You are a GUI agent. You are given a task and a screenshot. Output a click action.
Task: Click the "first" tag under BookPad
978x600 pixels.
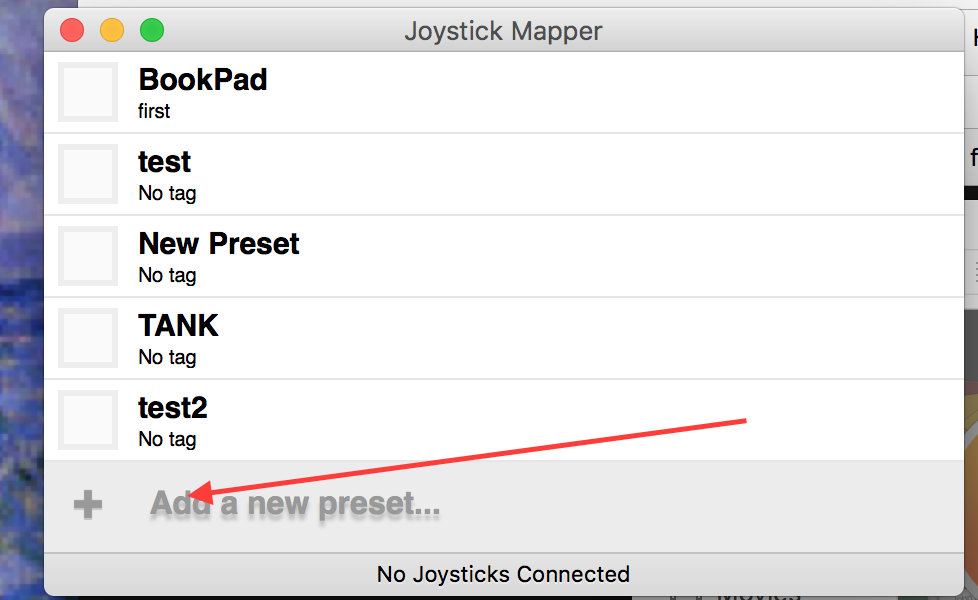[154, 111]
